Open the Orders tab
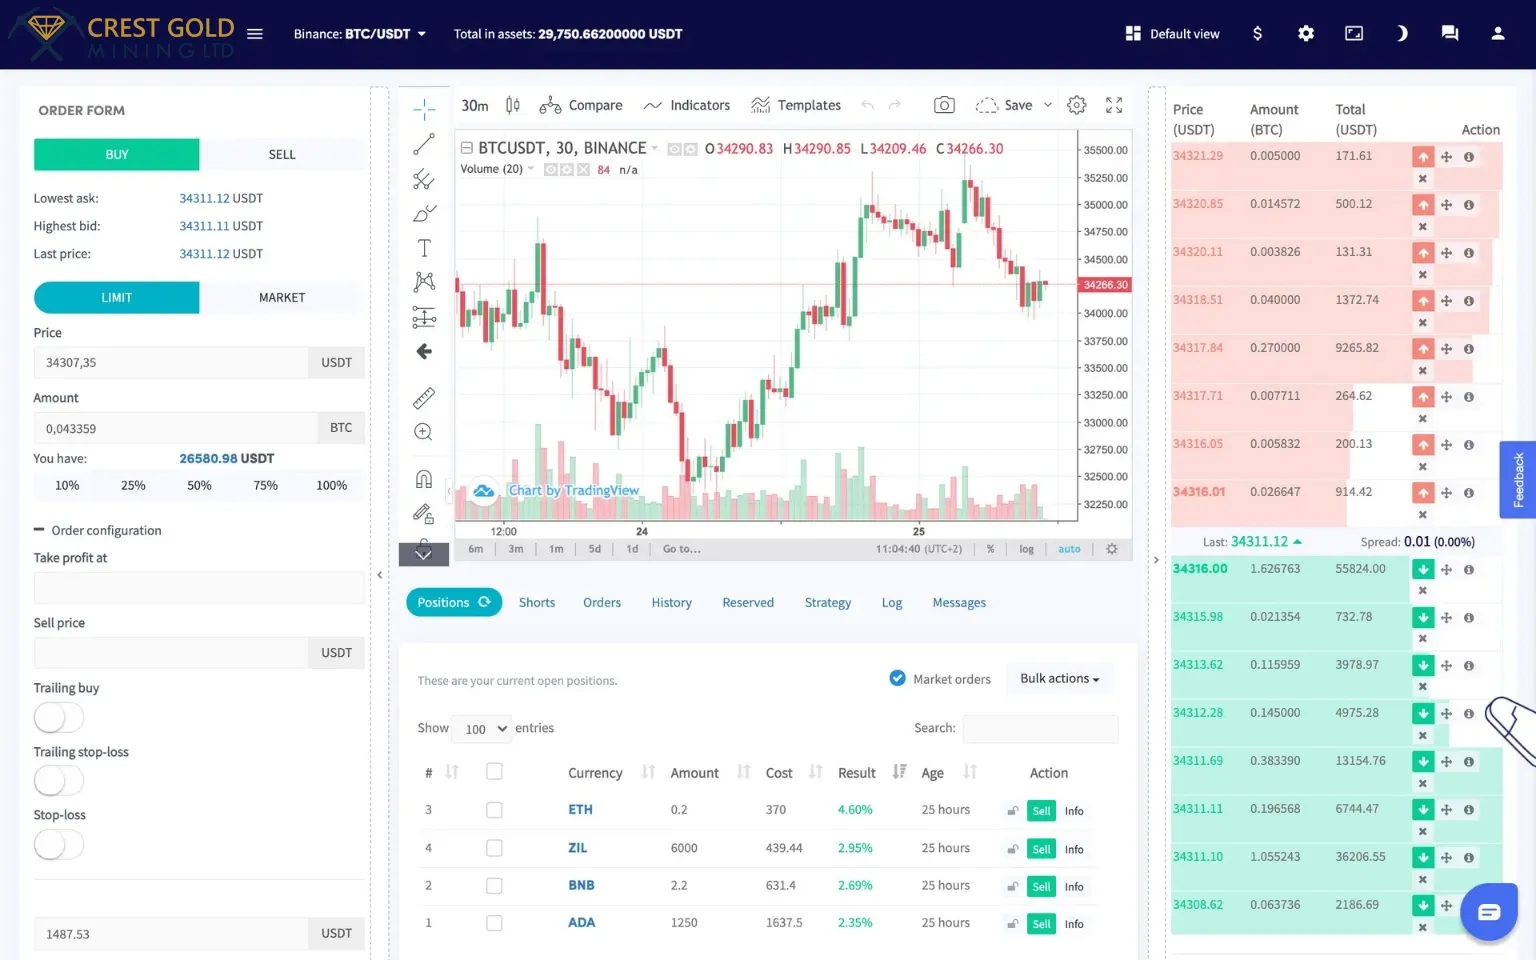Screen dimensions: 1536x960 [602, 602]
